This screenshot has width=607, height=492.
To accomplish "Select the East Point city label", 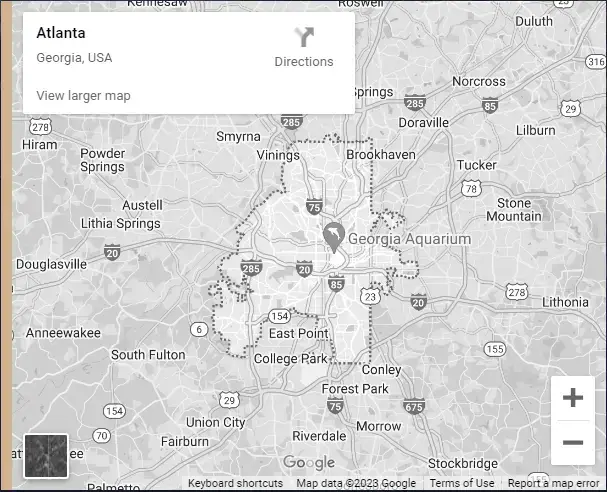I will [x=298, y=334].
